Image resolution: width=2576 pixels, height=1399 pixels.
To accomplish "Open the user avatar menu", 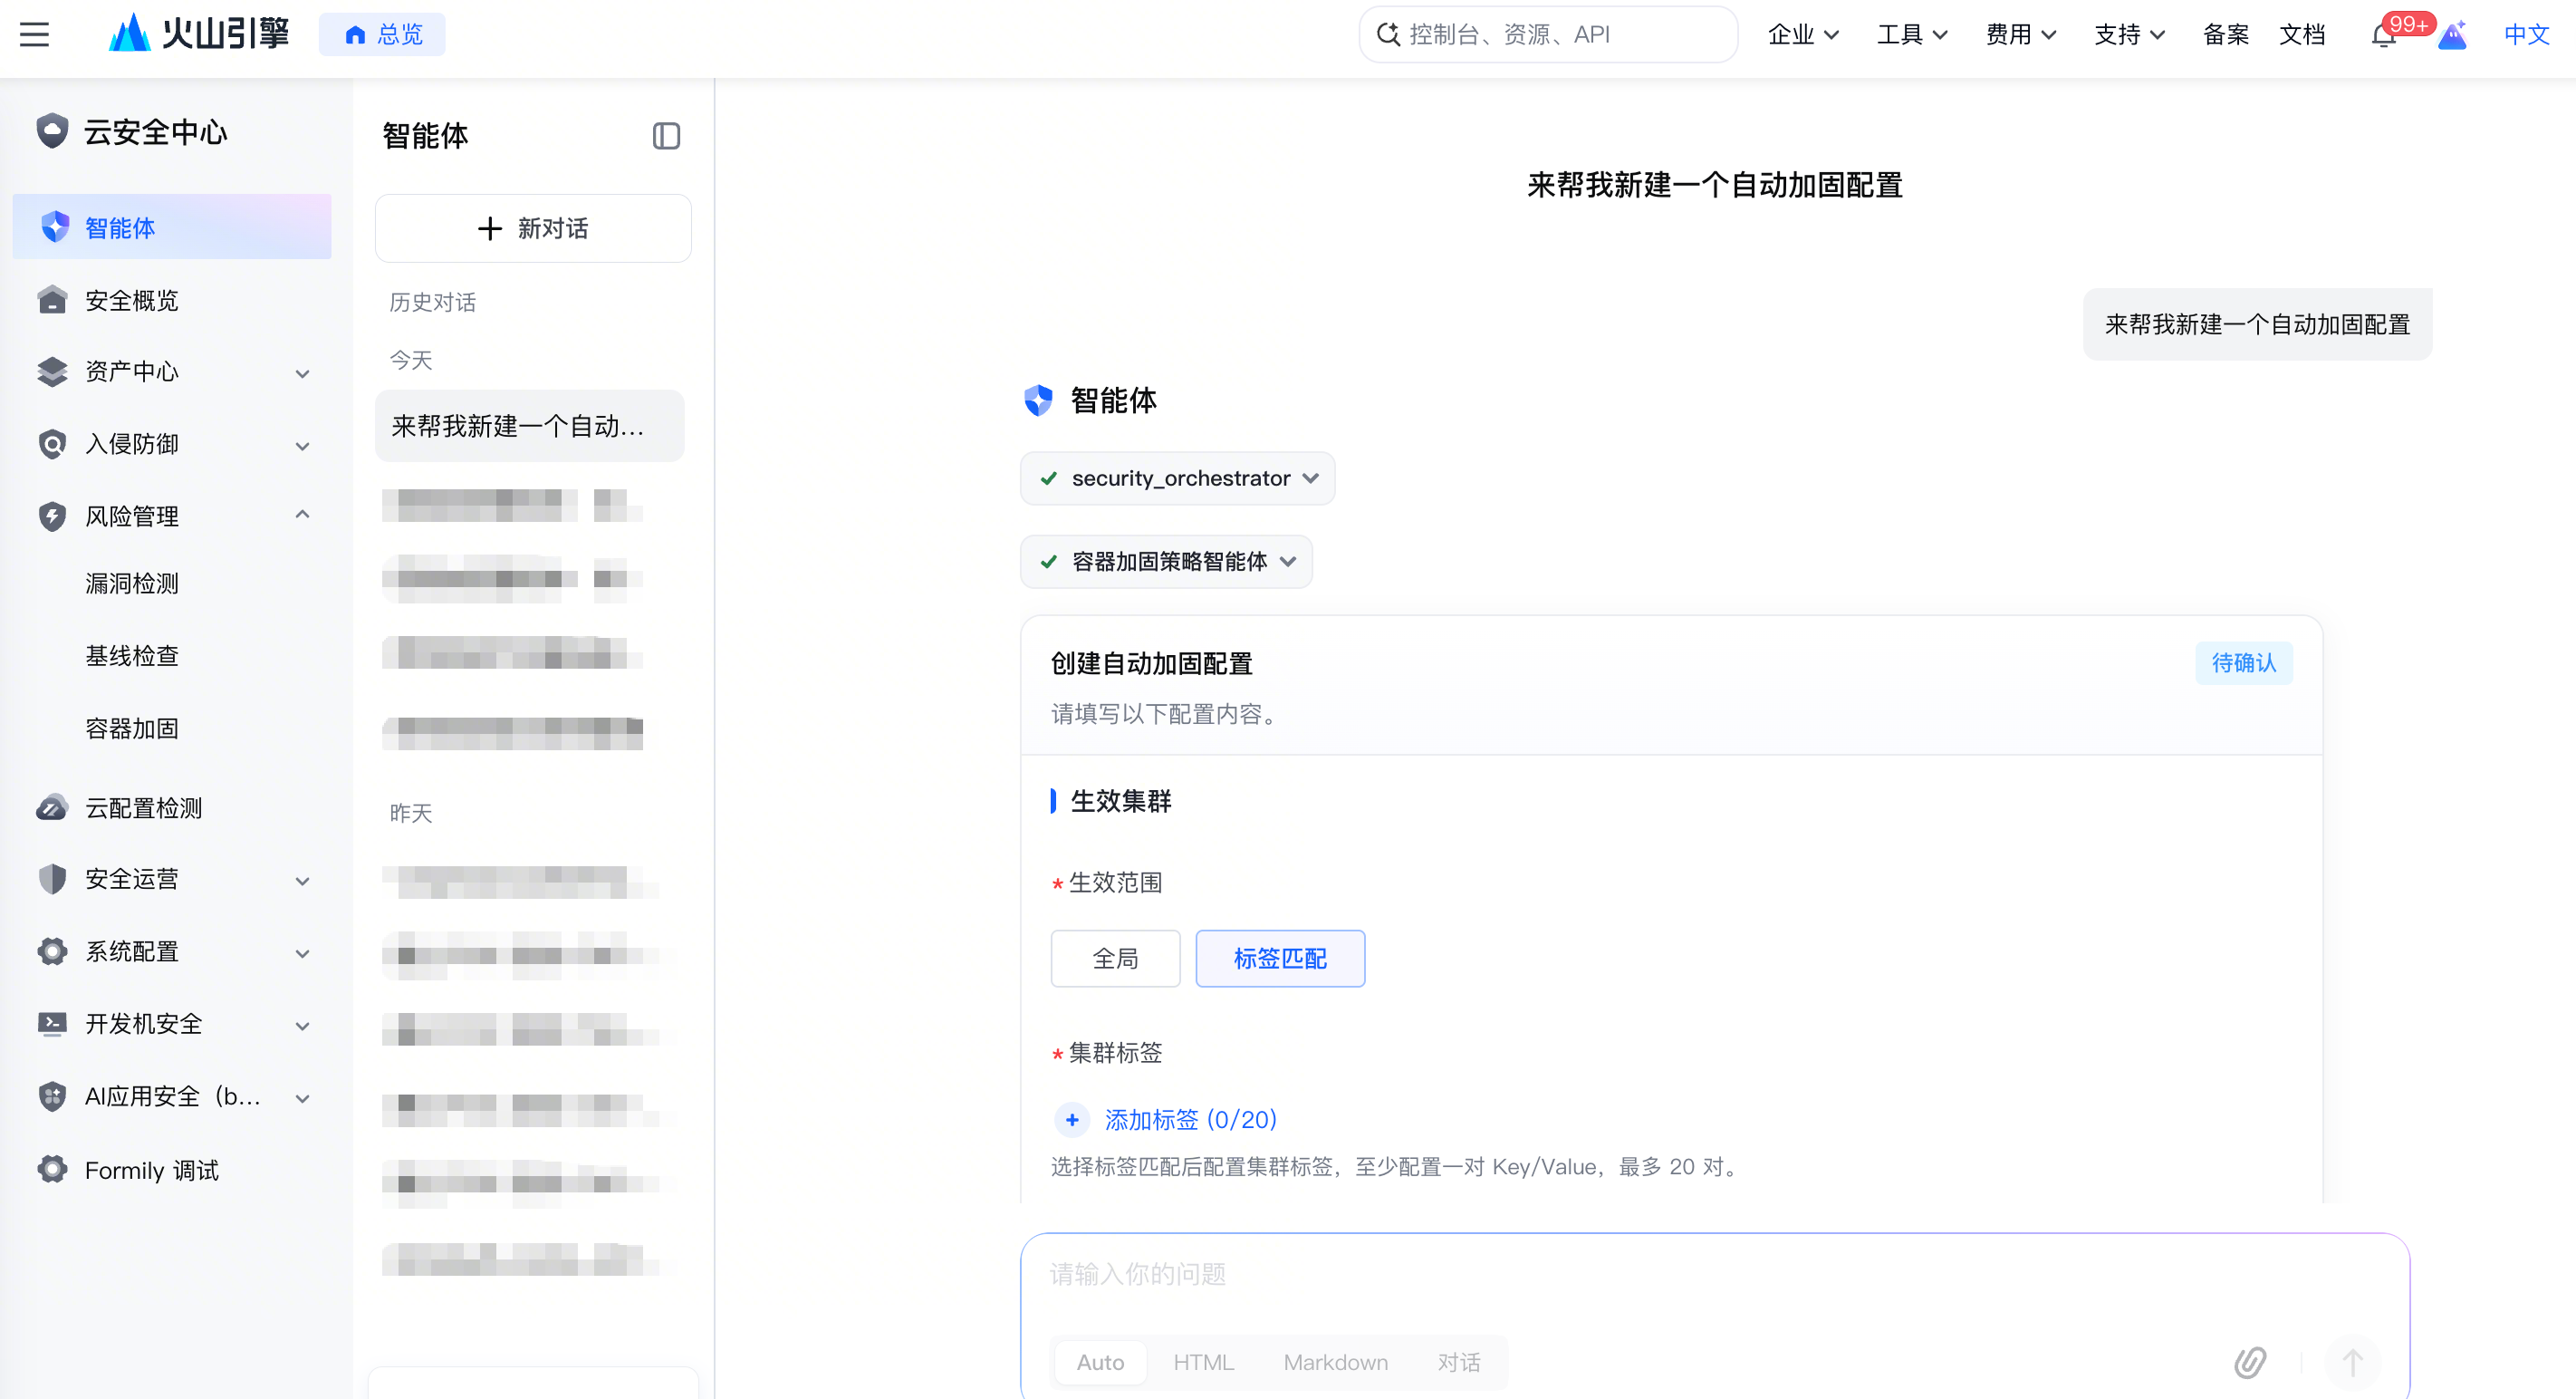I will [2453, 36].
